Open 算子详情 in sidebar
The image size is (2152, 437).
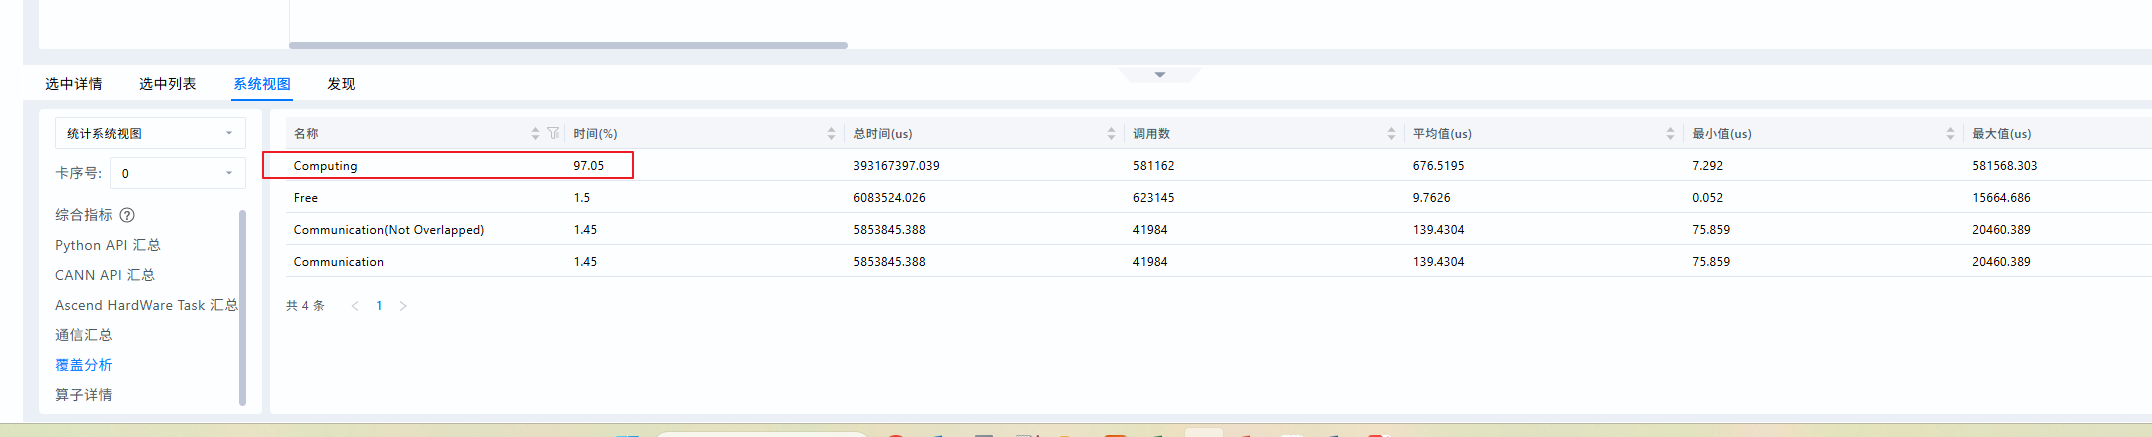83,395
